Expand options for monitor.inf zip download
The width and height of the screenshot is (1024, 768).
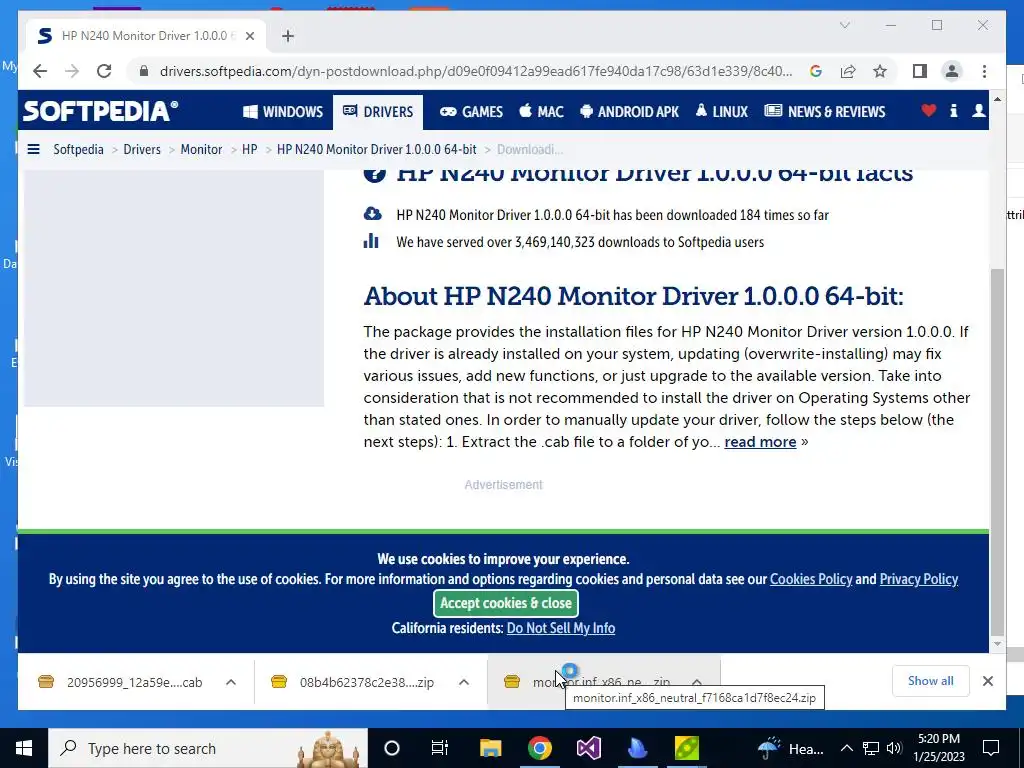coord(697,682)
